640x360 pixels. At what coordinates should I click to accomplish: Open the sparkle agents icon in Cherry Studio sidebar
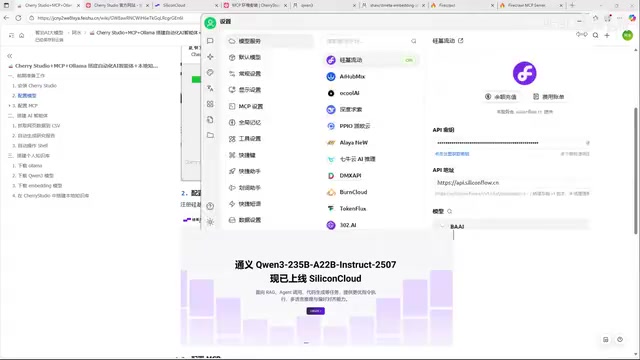pyautogui.click(x=210, y=57)
